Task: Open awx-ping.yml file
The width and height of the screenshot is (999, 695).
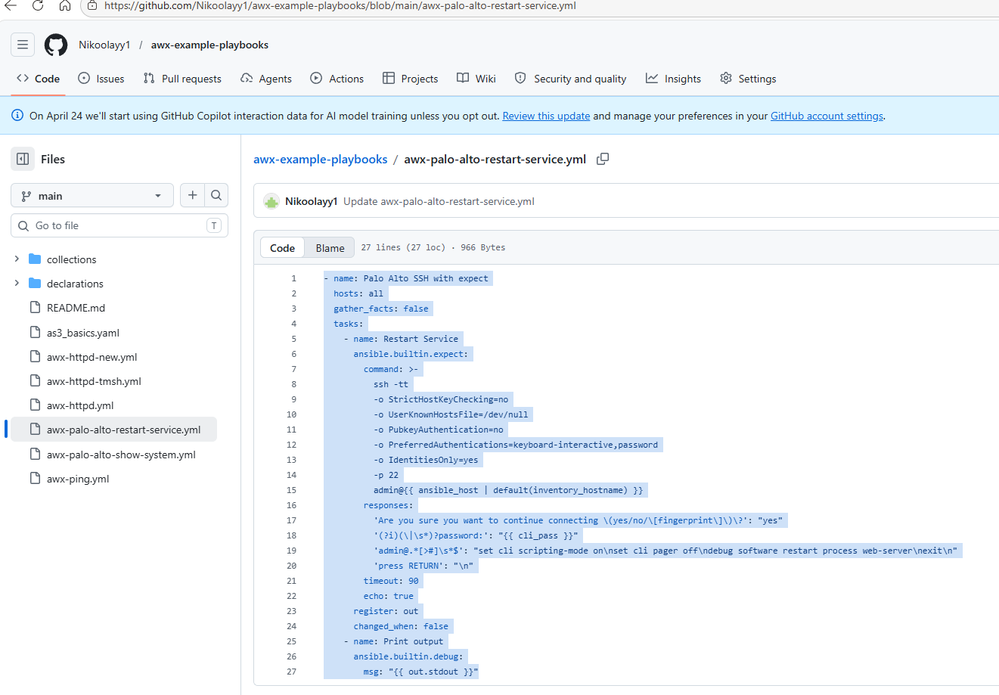Action: (x=78, y=478)
